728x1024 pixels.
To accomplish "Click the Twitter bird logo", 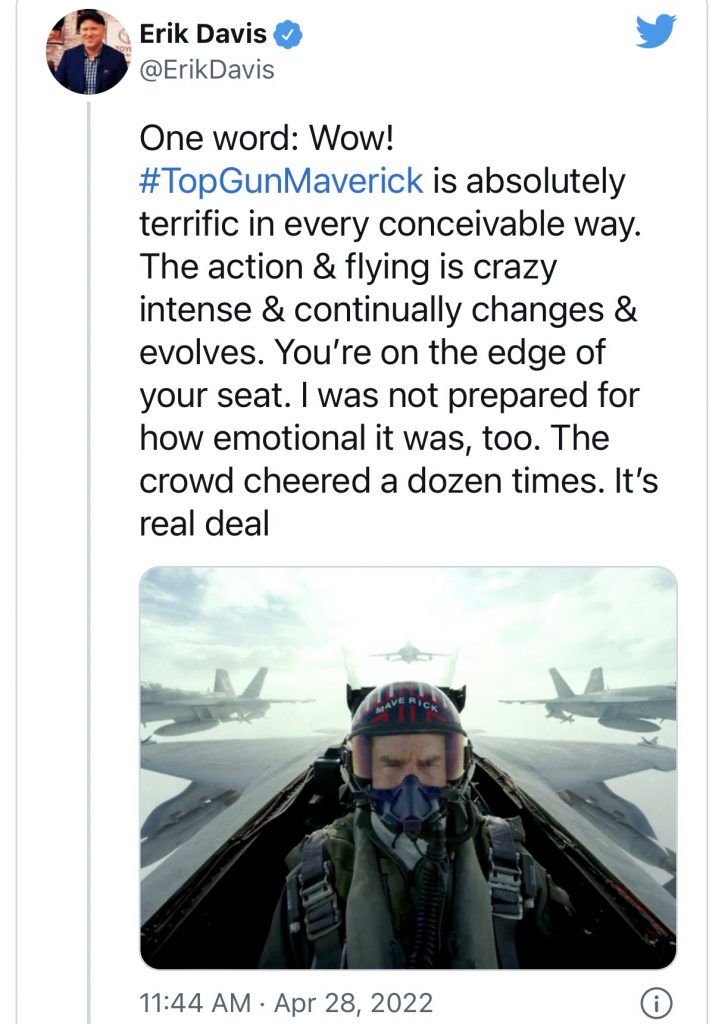I will [x=656, y=34].
